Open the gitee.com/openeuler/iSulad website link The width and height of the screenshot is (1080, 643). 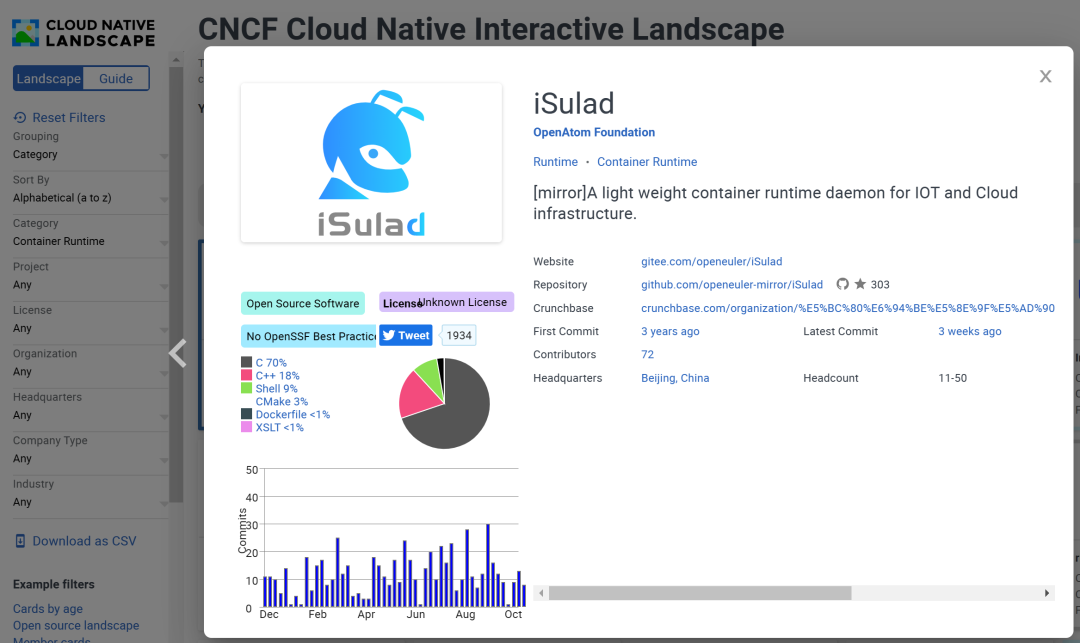pos(711,261)
